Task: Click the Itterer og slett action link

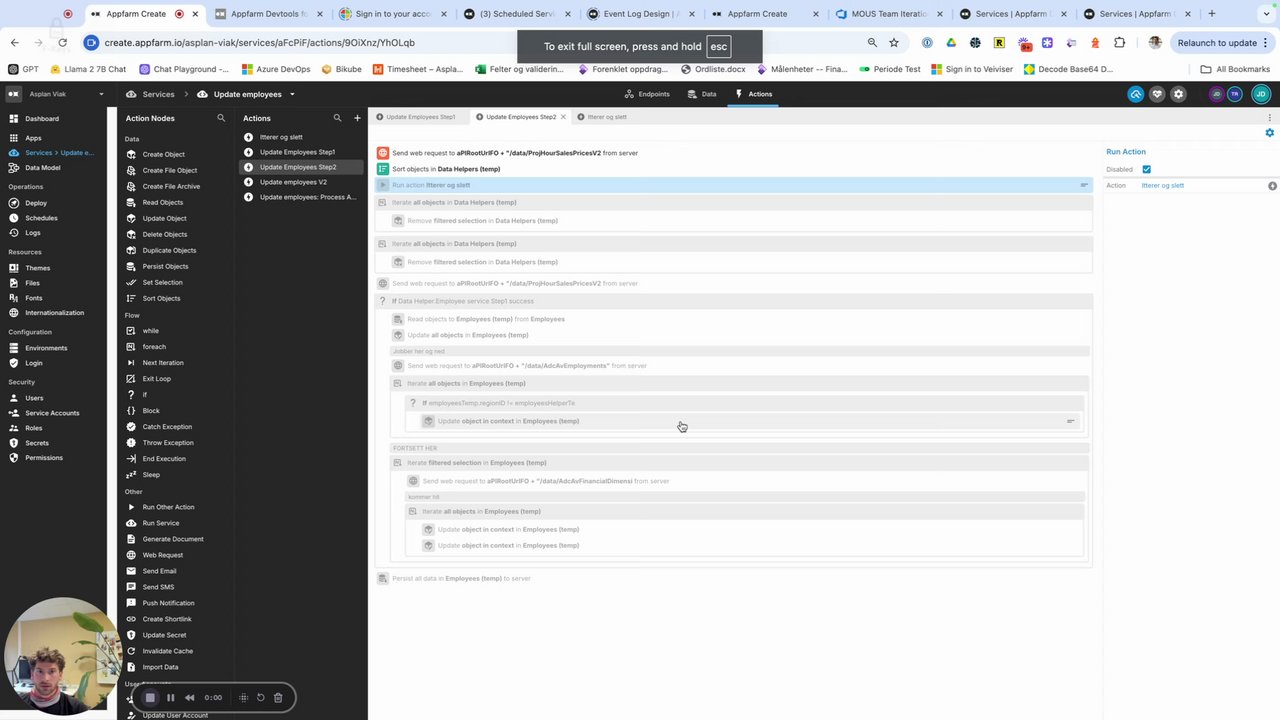Action: pos(1162,186)
